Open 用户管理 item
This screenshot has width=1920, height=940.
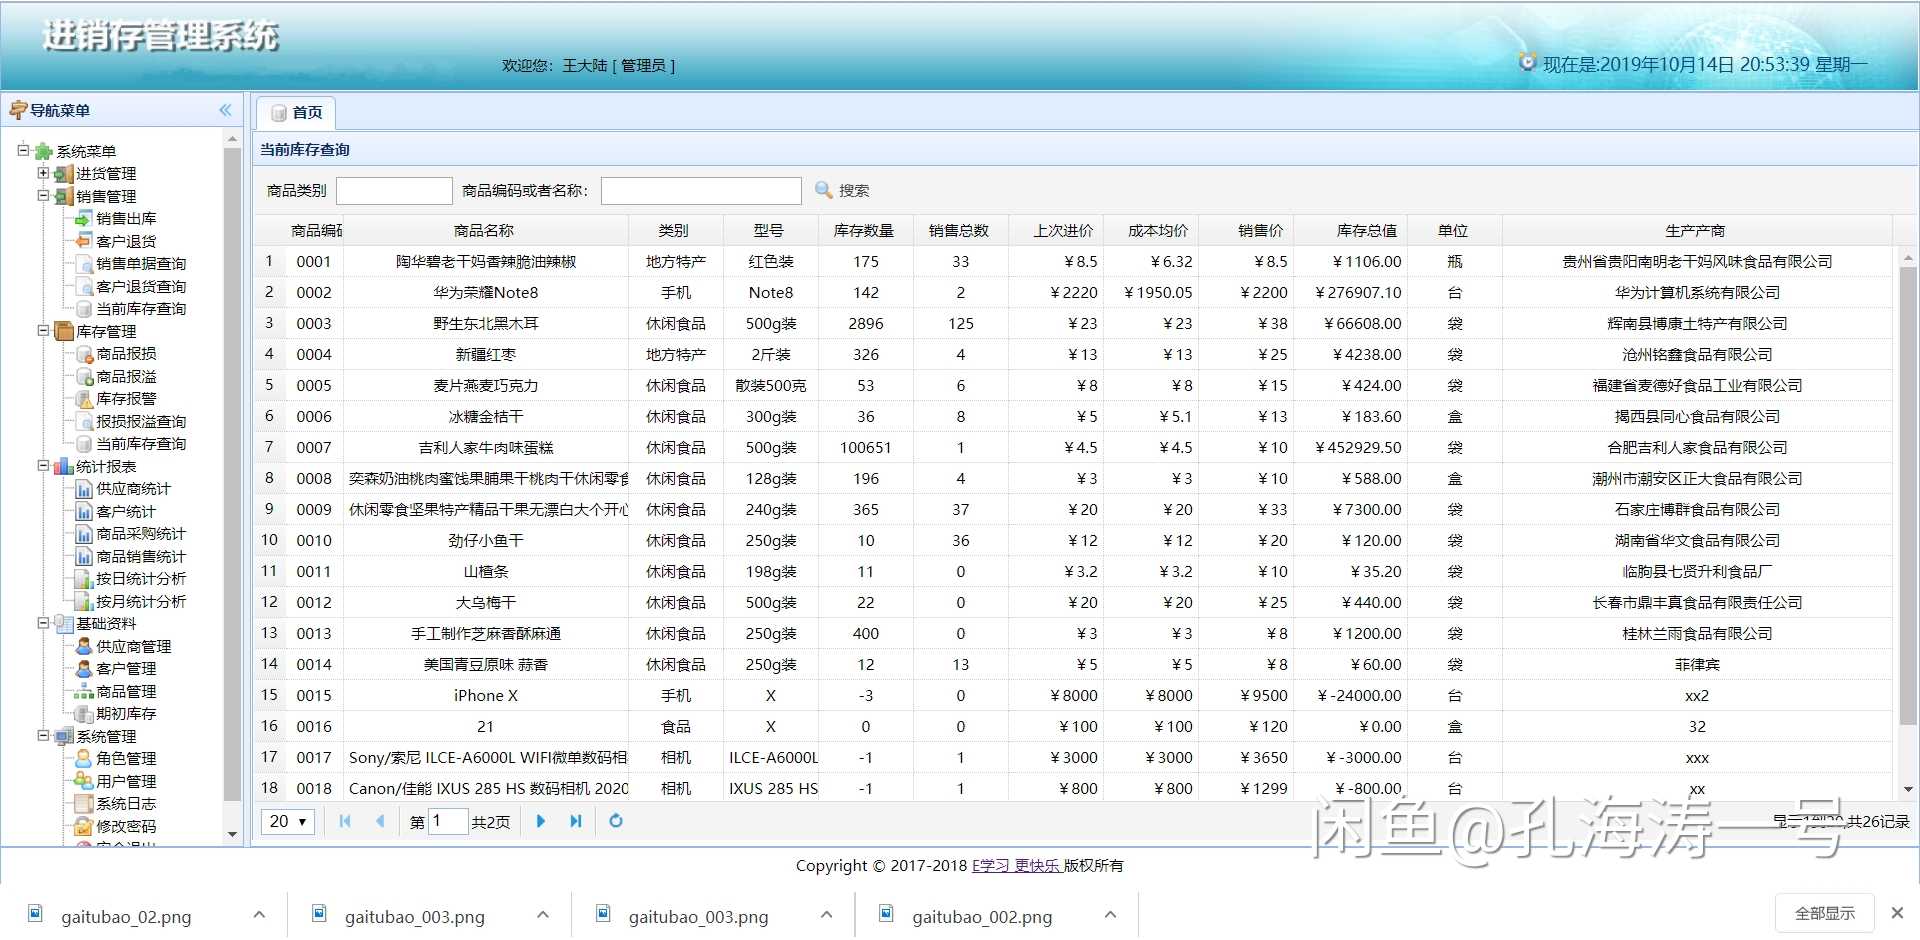pyautogui.click(x=126, y=781)
